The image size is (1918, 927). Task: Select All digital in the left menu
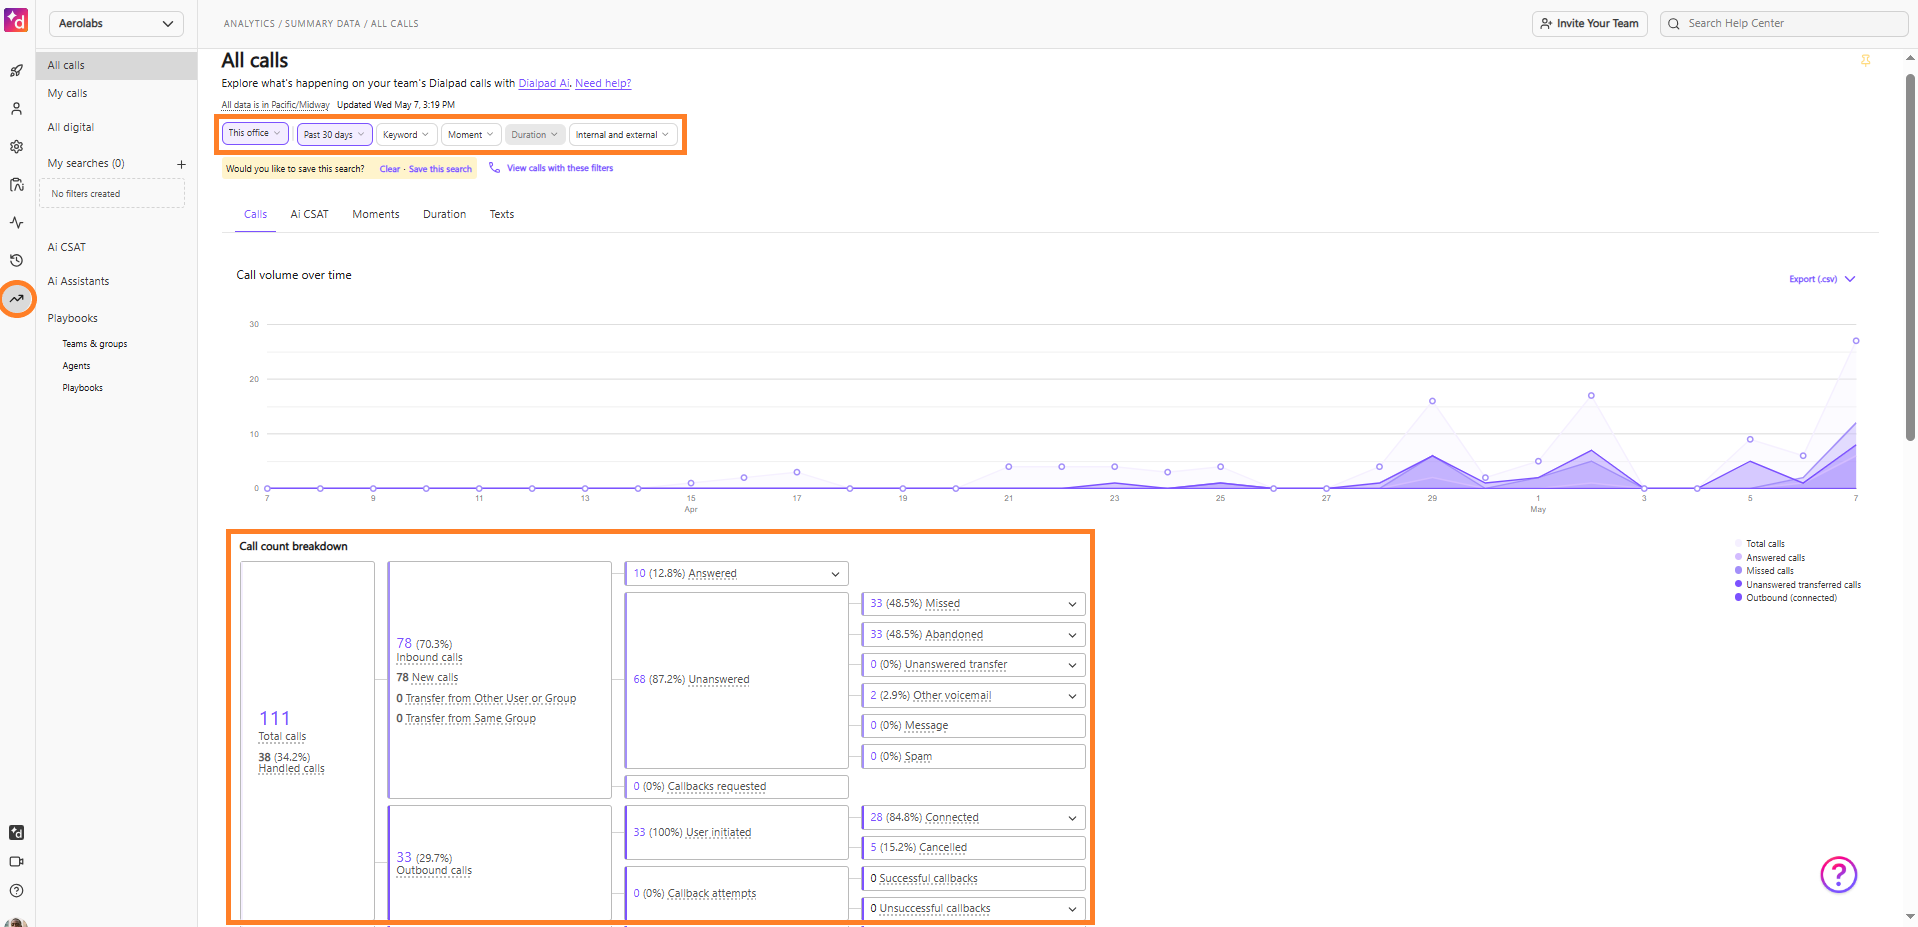click(x=70, y=128)
